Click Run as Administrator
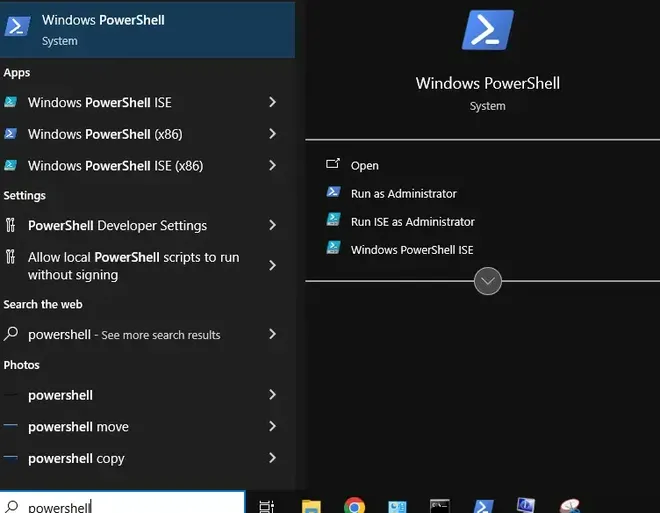Viewport: 660px width, 513px height. click(x=404, y=194)
